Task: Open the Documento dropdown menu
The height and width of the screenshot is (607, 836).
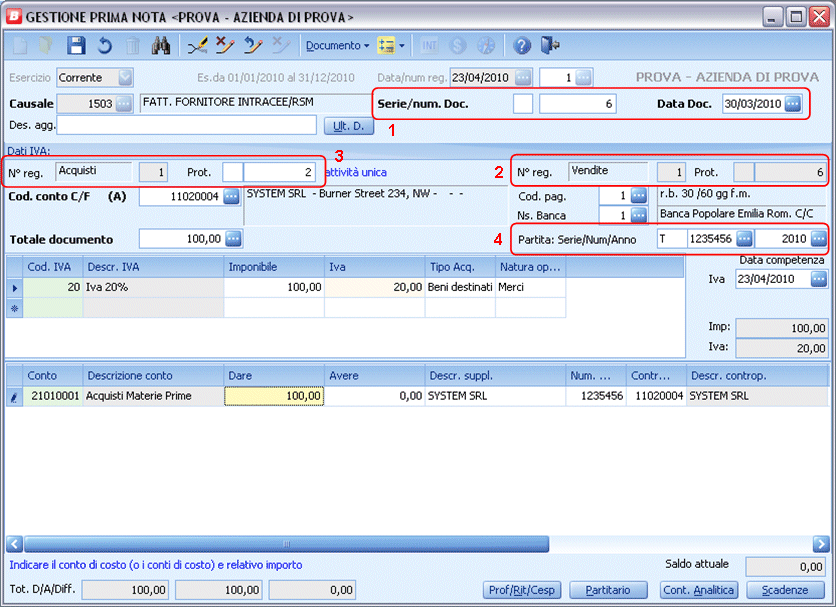Action: coord(337,46)
